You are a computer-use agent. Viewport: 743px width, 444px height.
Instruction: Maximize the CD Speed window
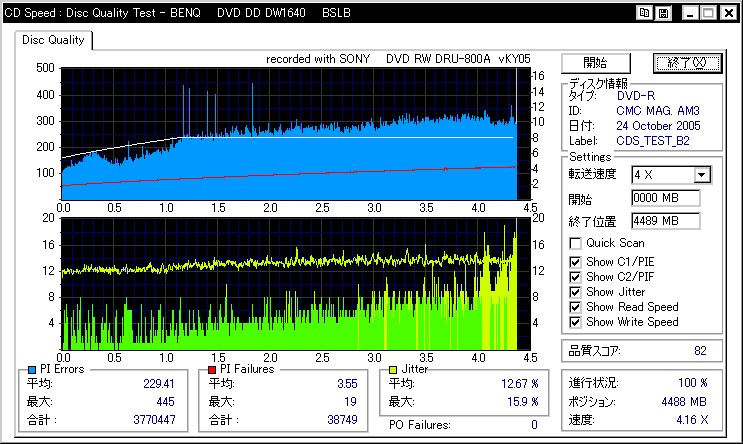pos(709,13)
